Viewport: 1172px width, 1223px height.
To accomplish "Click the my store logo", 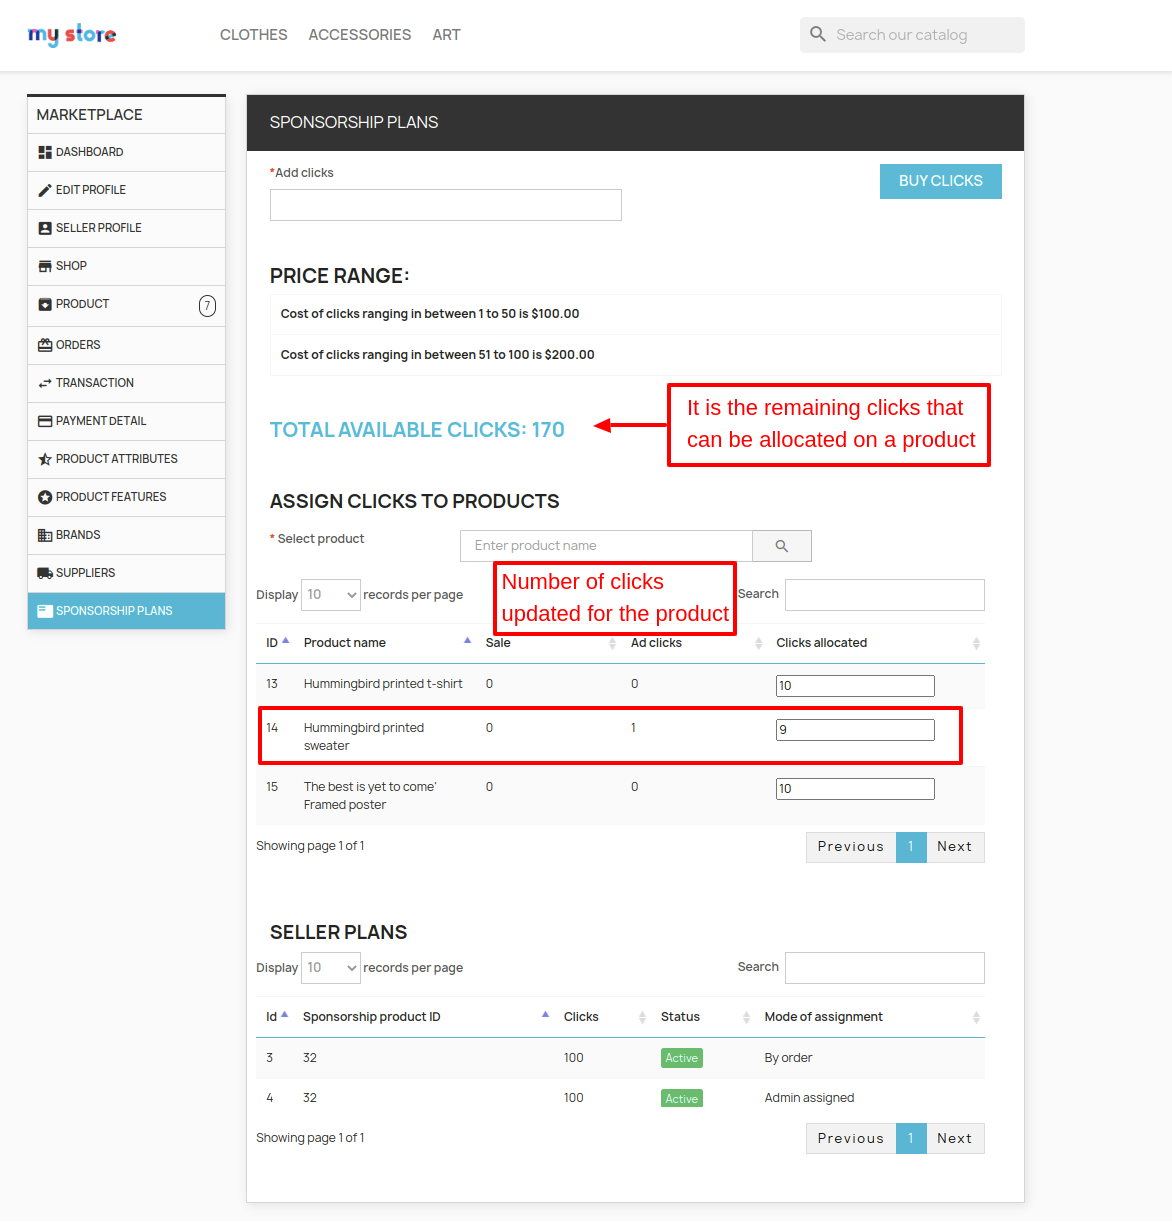I will 72,35.
